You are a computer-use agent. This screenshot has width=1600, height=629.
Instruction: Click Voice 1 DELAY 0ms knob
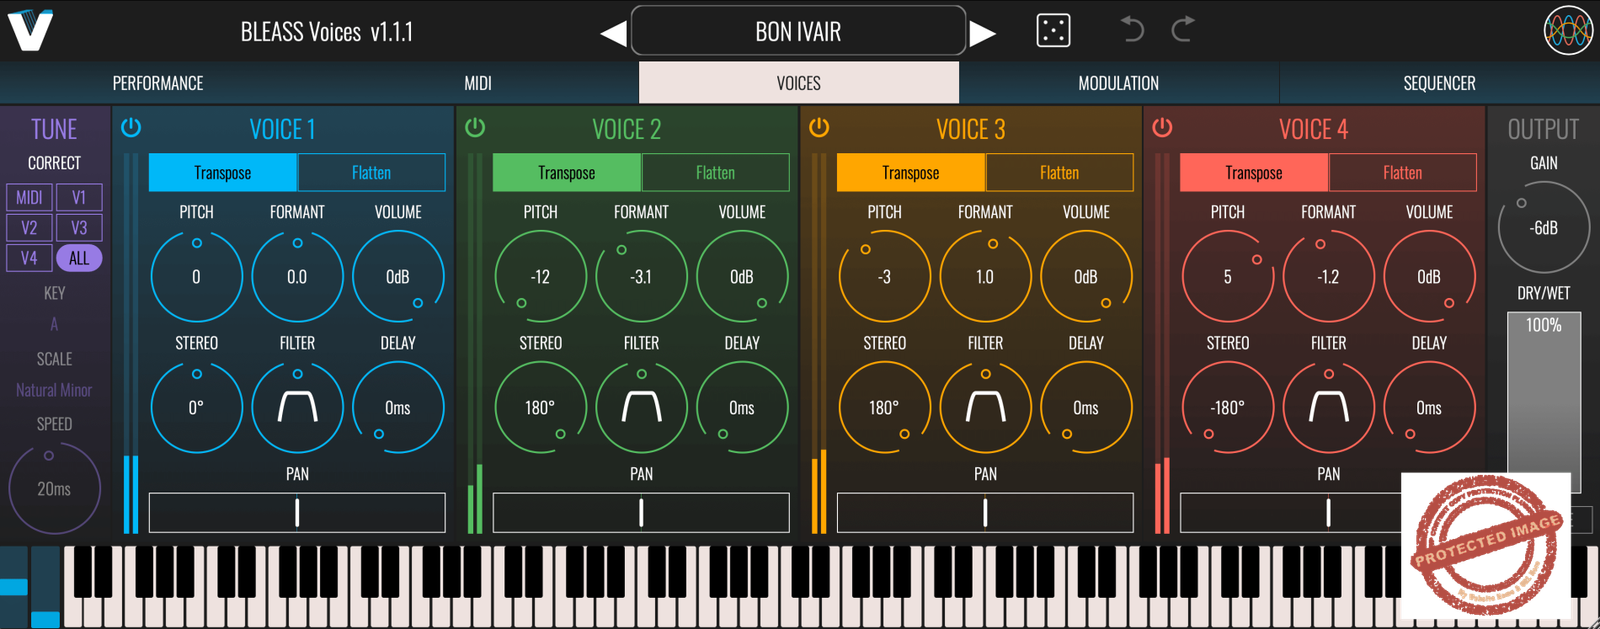pyautogui.click(x=398, y=408)
